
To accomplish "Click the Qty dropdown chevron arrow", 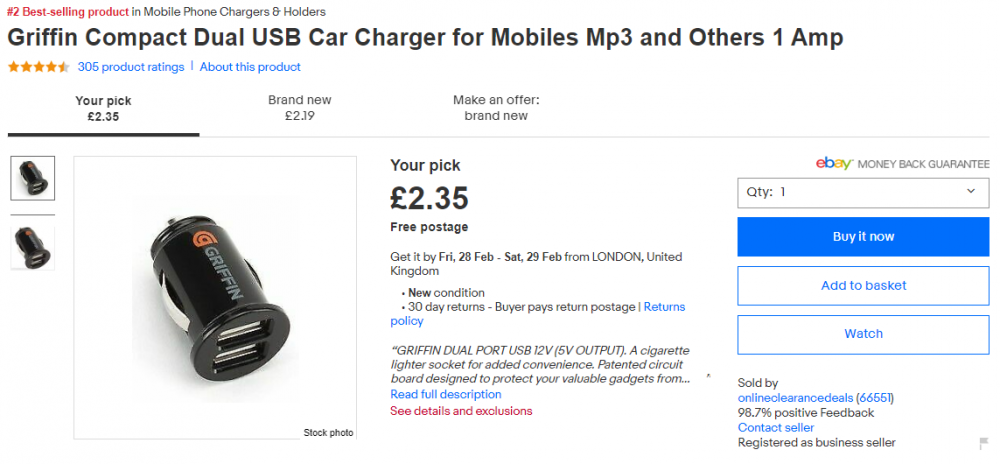I will pos(971,191).
